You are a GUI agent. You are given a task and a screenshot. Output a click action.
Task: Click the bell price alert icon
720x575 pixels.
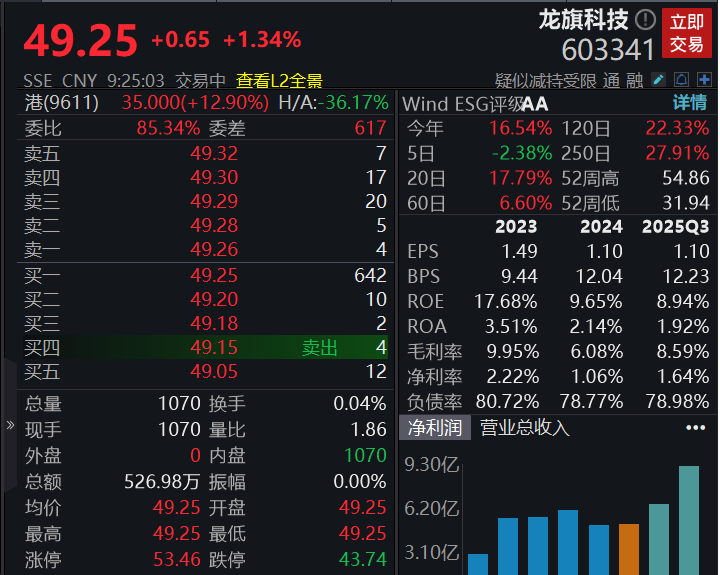click(x=680, y=80)
